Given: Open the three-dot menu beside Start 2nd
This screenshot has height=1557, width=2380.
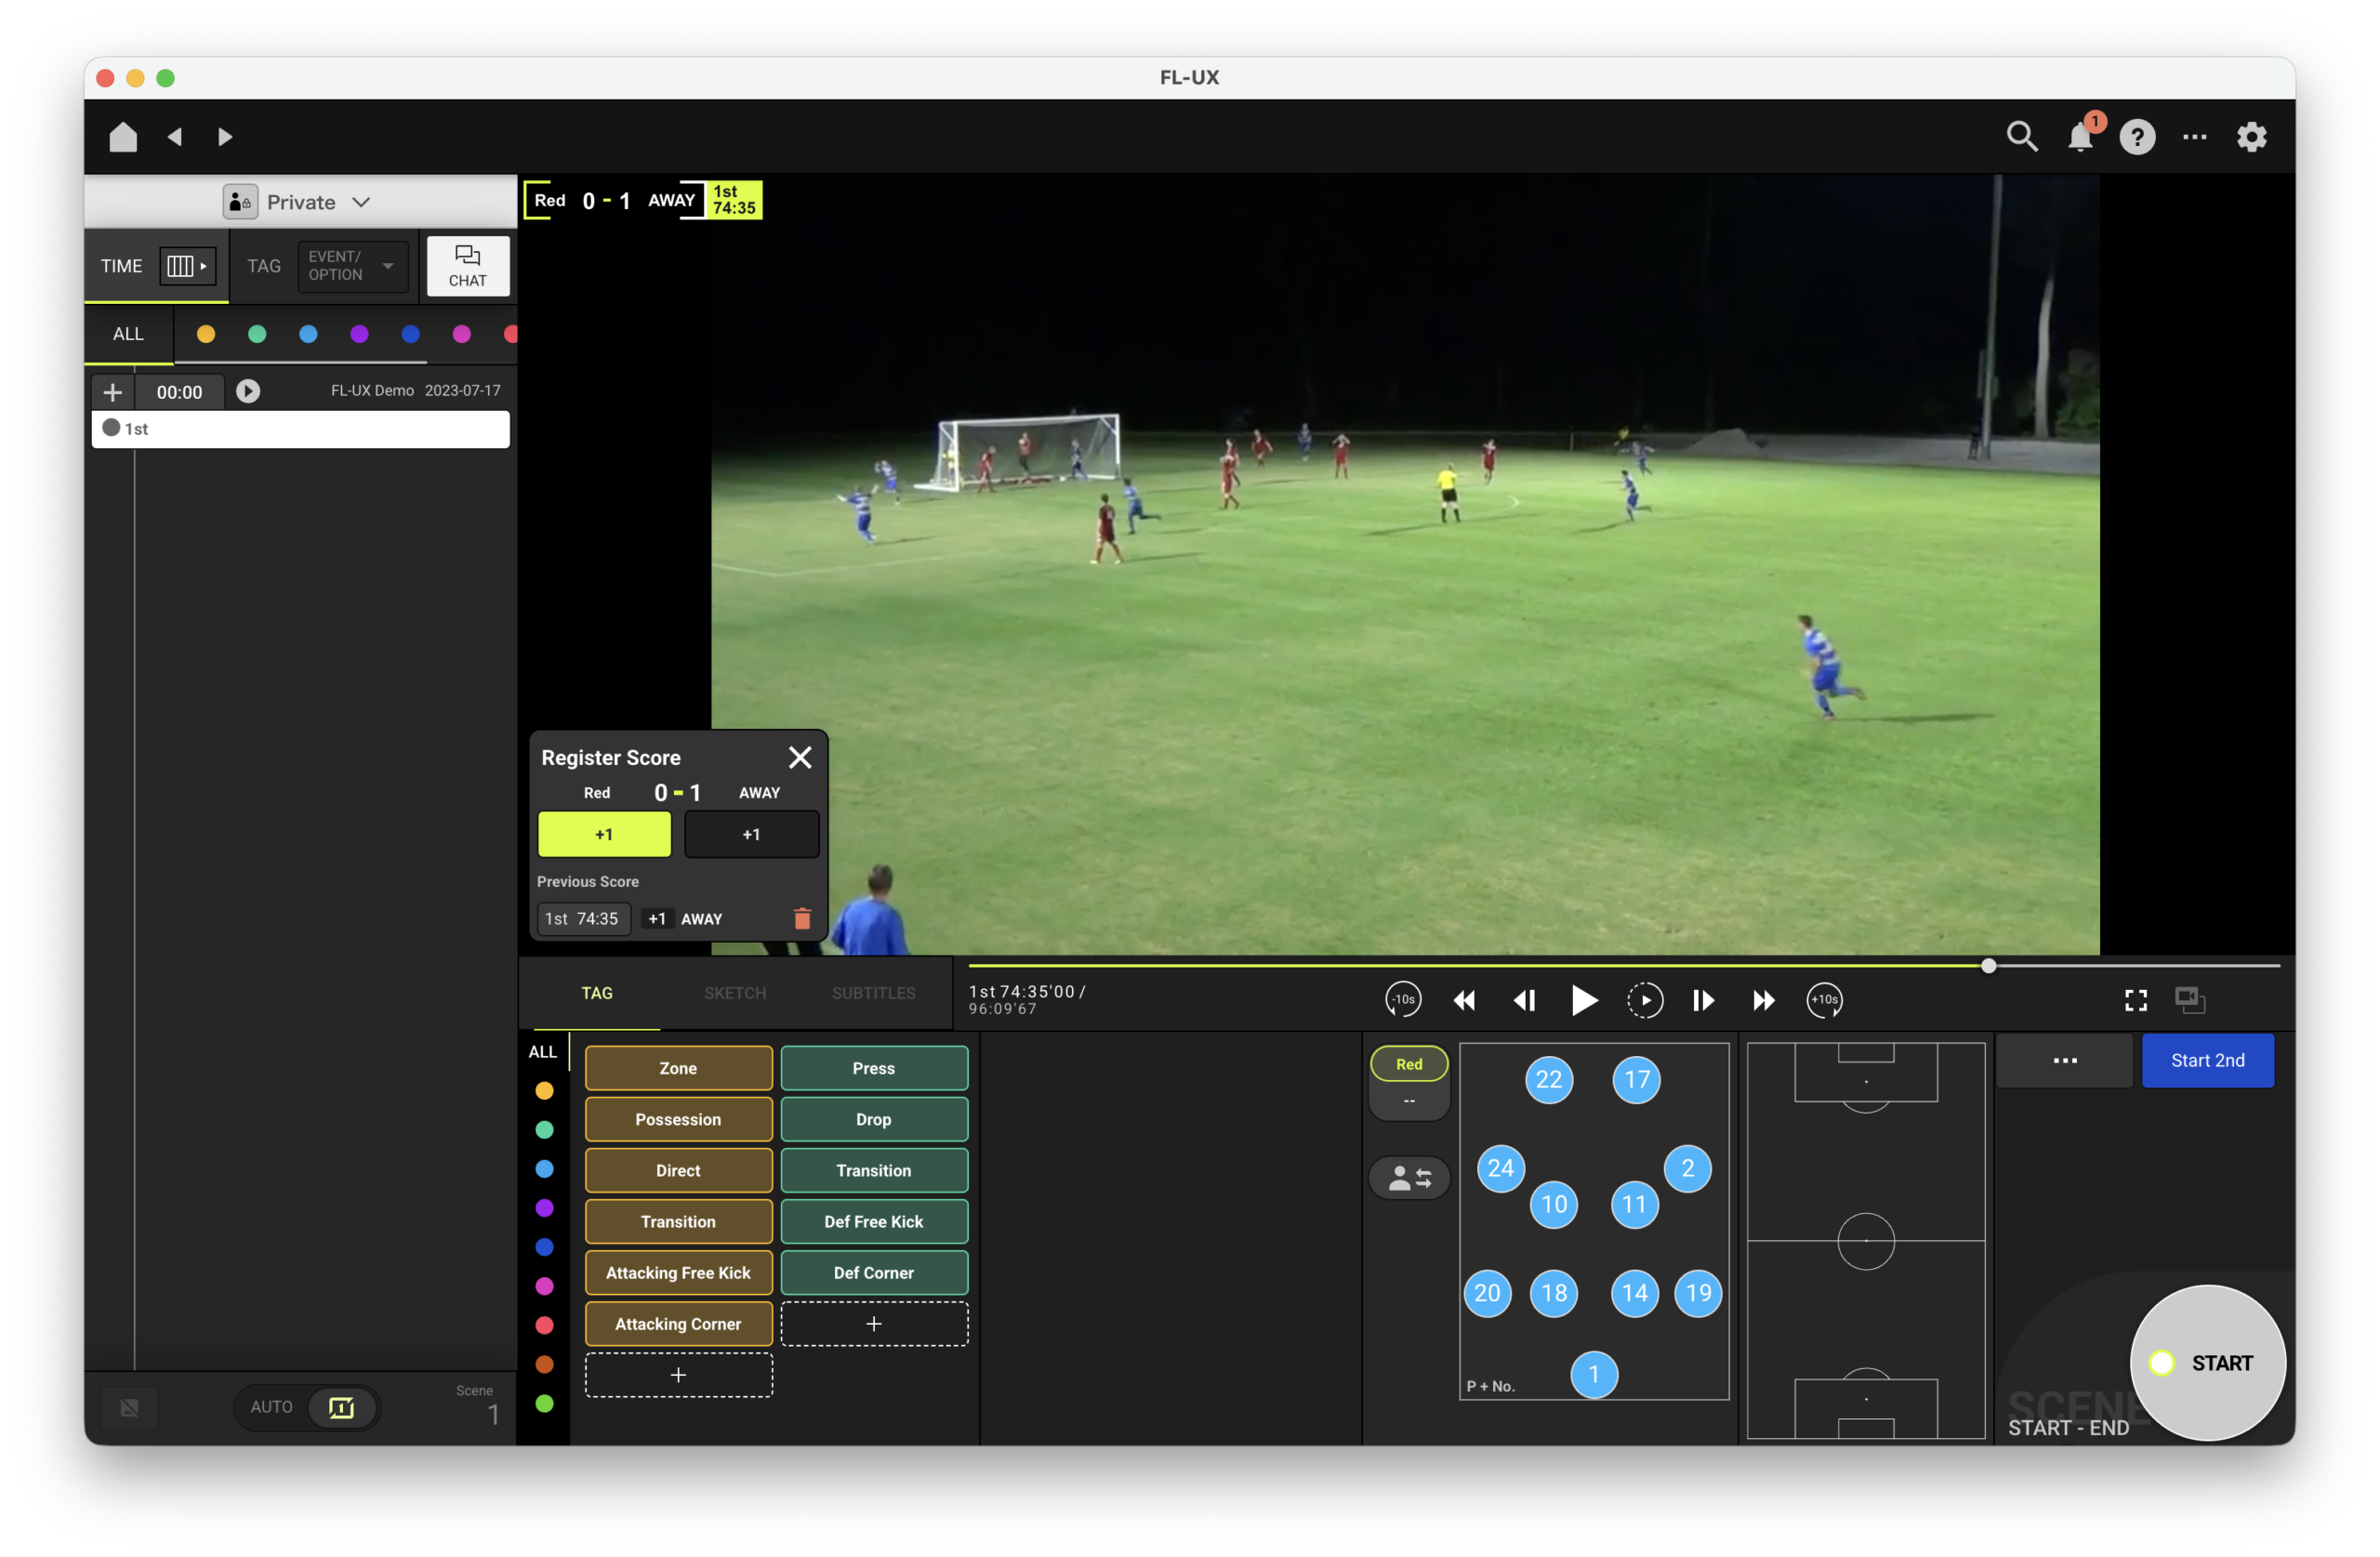Looking at the screenshot, I should pyautogui.click(x=2065, y=1060).
